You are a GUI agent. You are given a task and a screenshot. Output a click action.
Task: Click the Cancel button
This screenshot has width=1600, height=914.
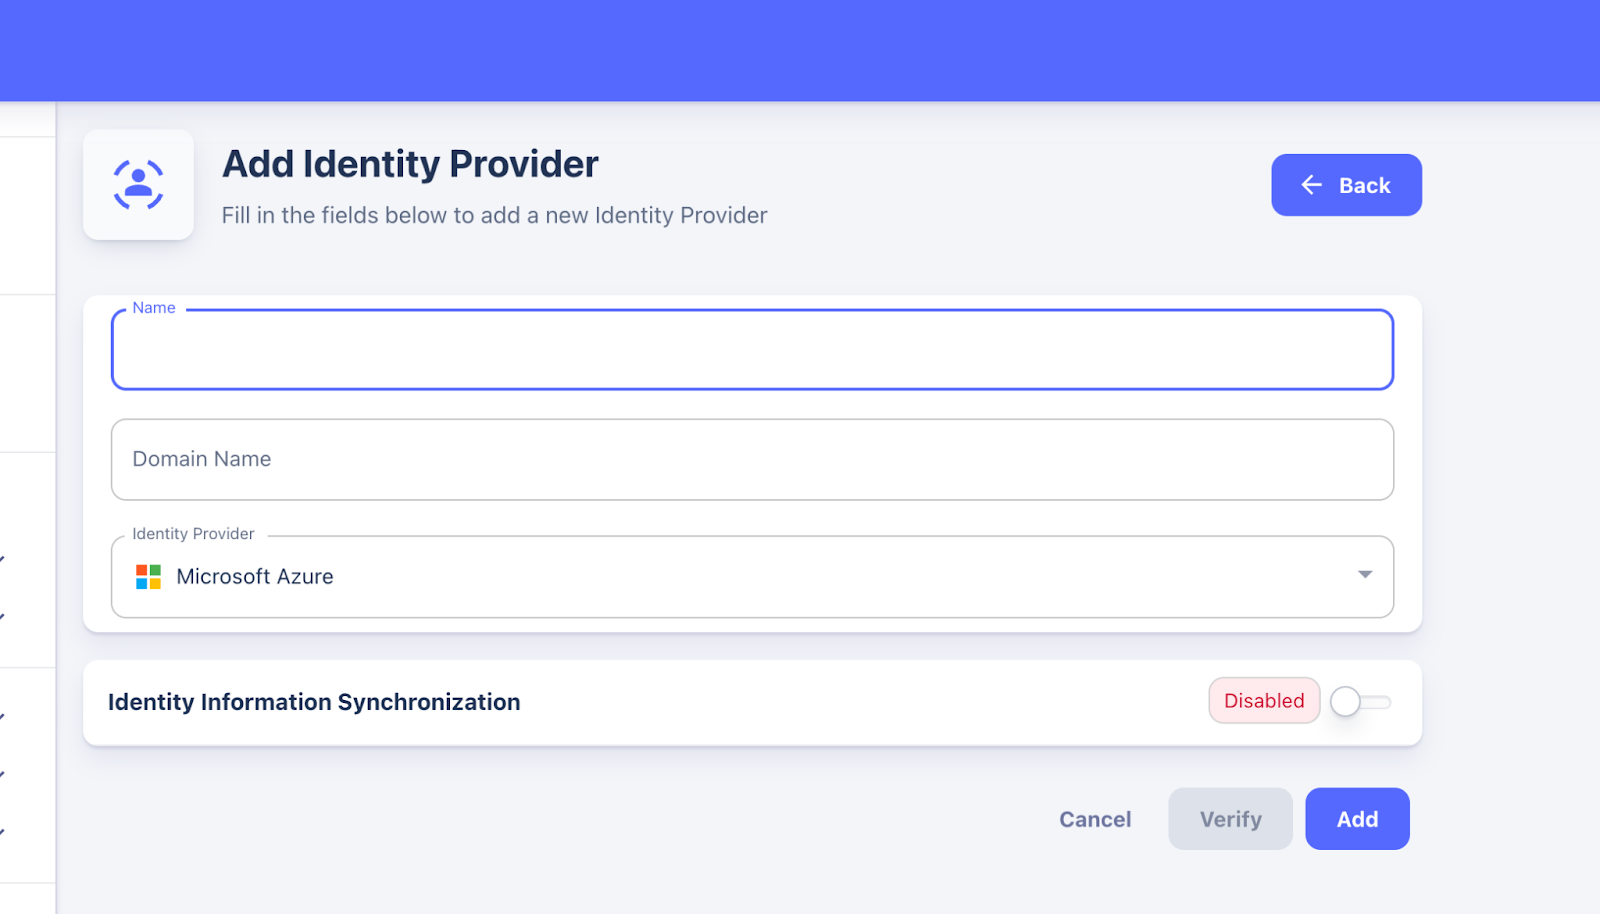click(x=1094, y=818)
